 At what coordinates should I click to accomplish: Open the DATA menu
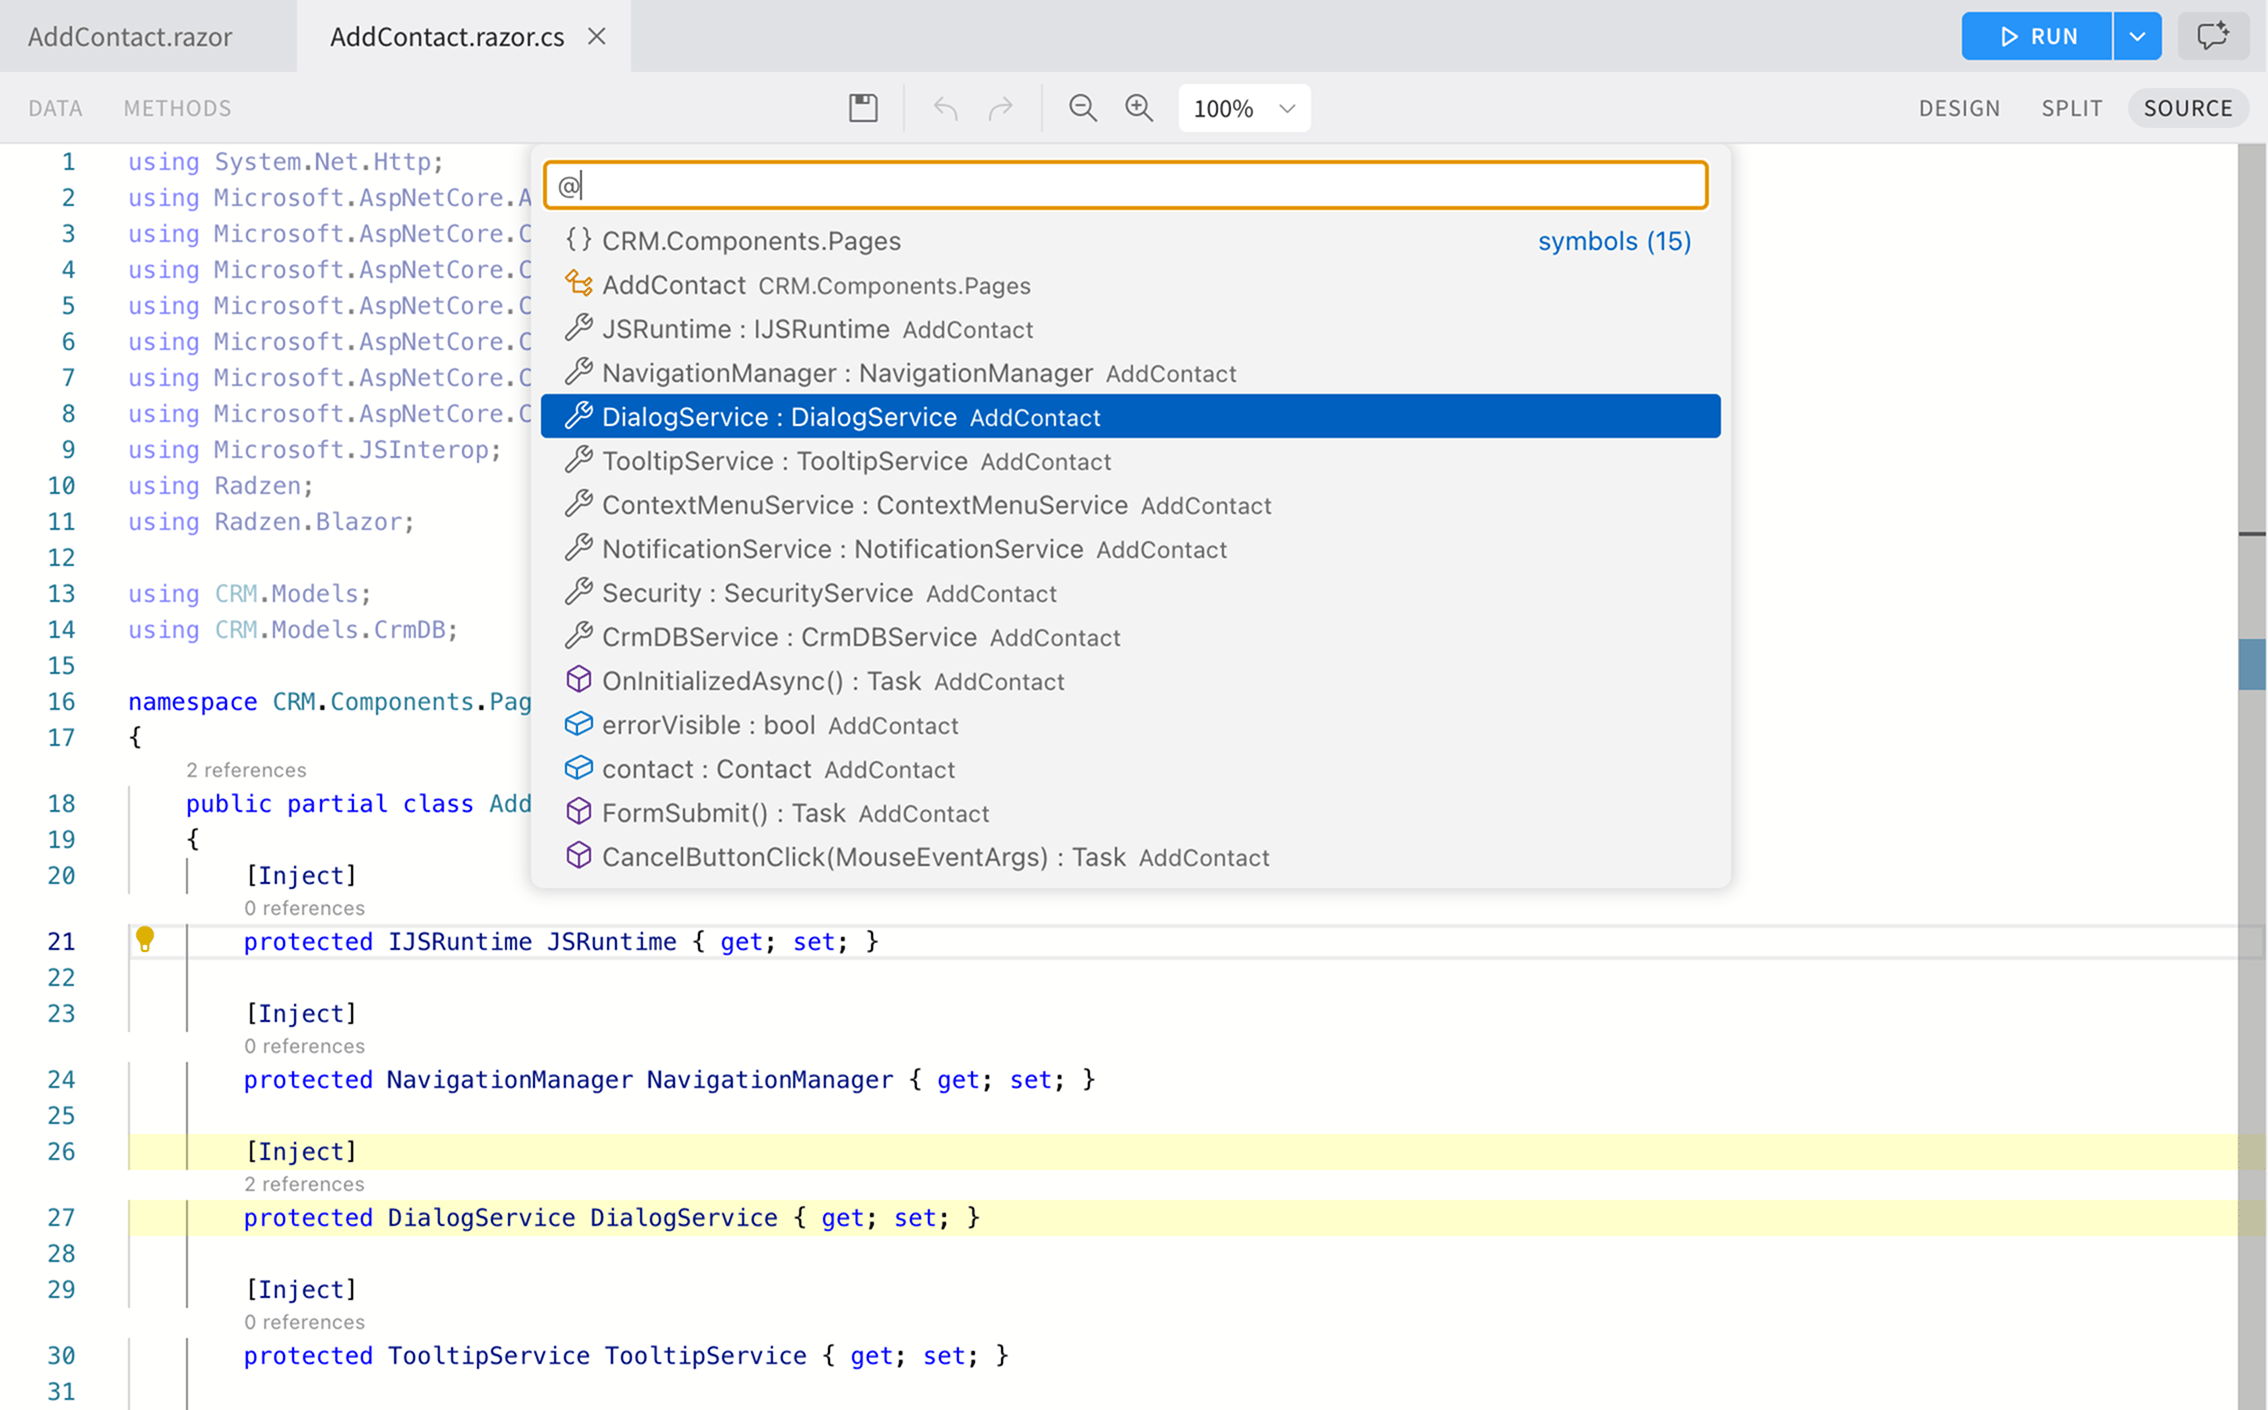[55, 108]
